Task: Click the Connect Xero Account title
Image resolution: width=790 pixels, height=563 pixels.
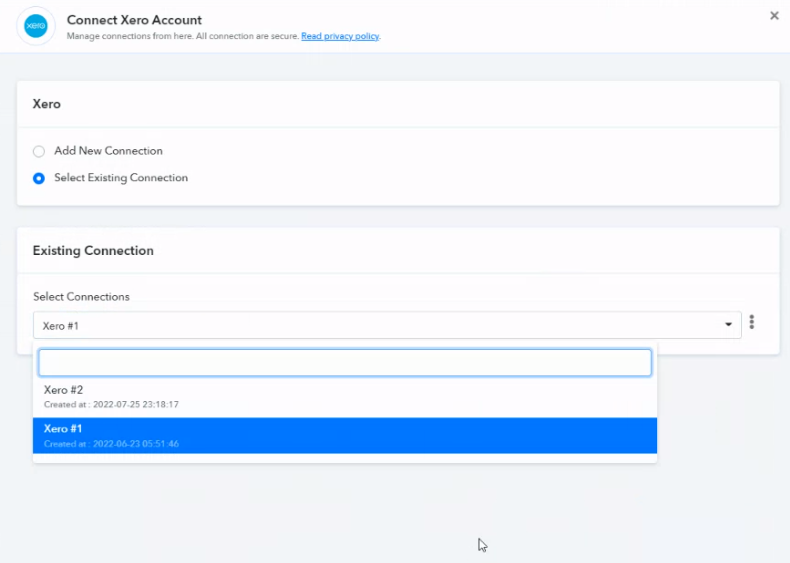Action: (134, 20)
